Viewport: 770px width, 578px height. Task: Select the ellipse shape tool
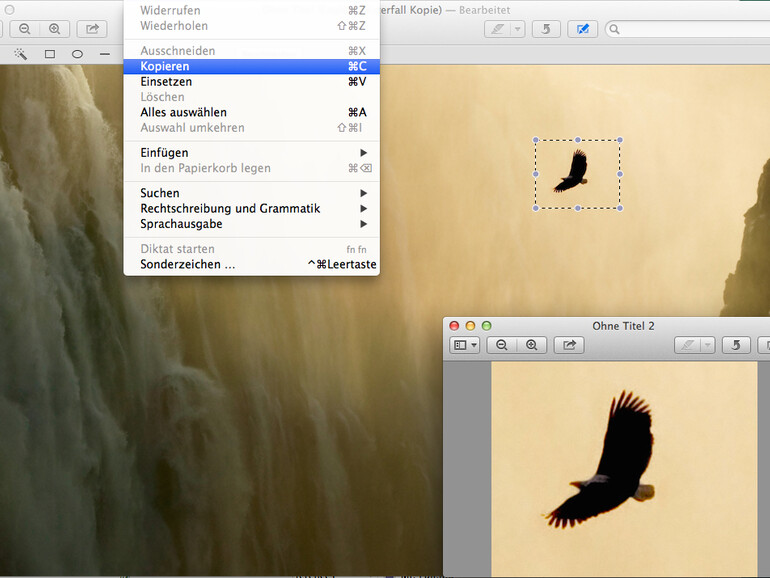point(77,53)
